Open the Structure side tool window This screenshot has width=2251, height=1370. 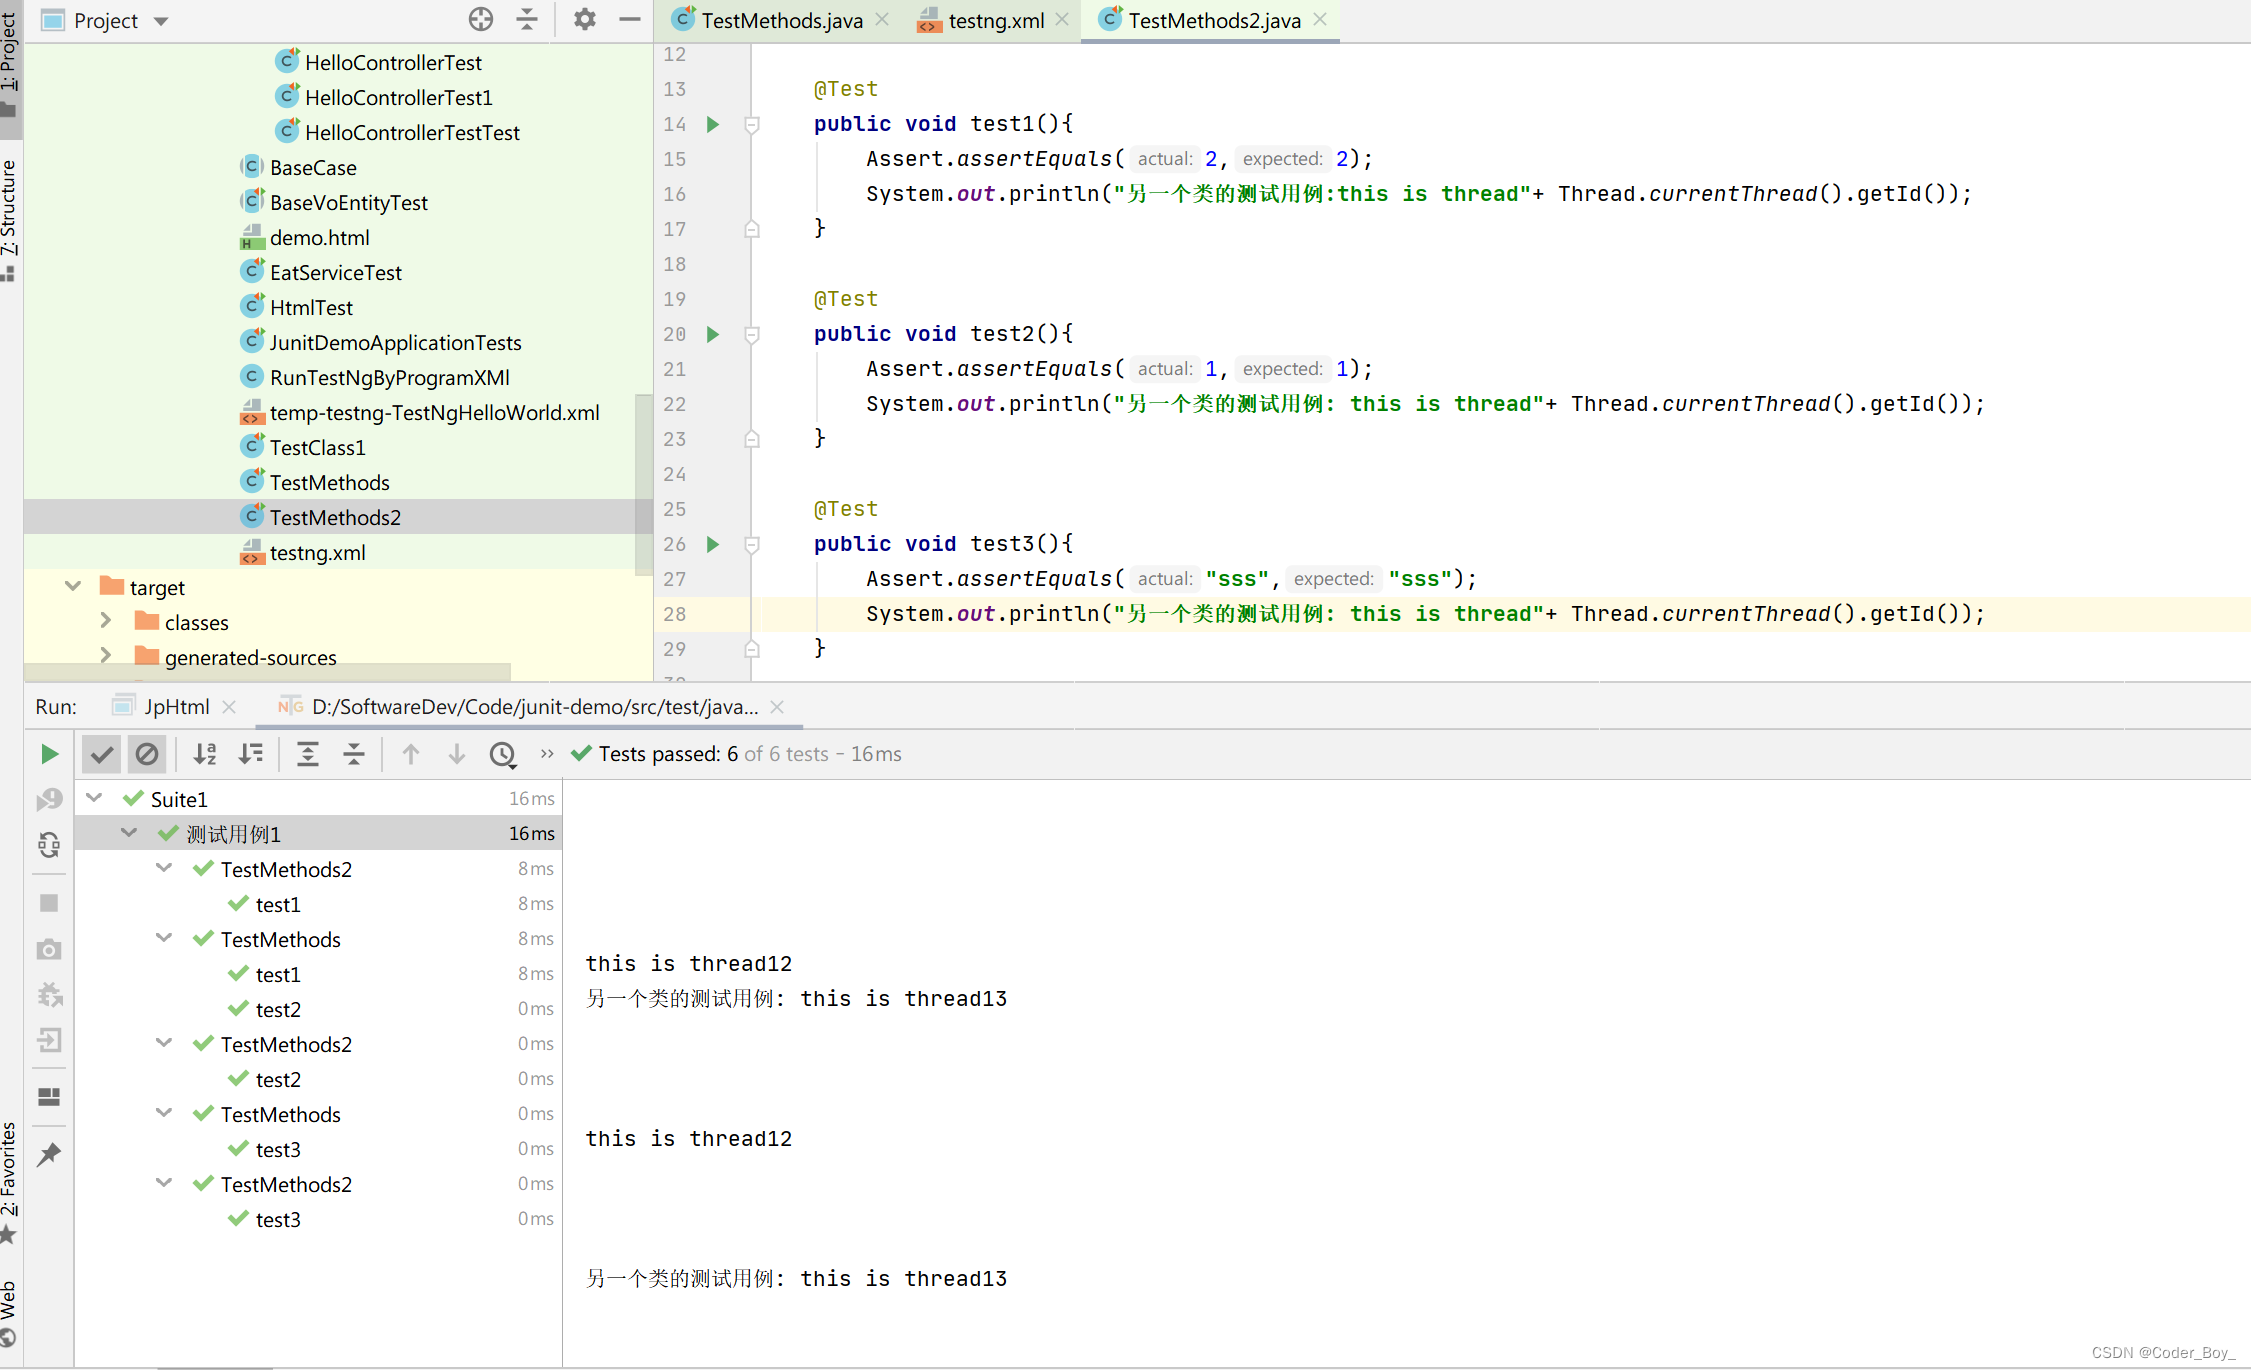9,218
